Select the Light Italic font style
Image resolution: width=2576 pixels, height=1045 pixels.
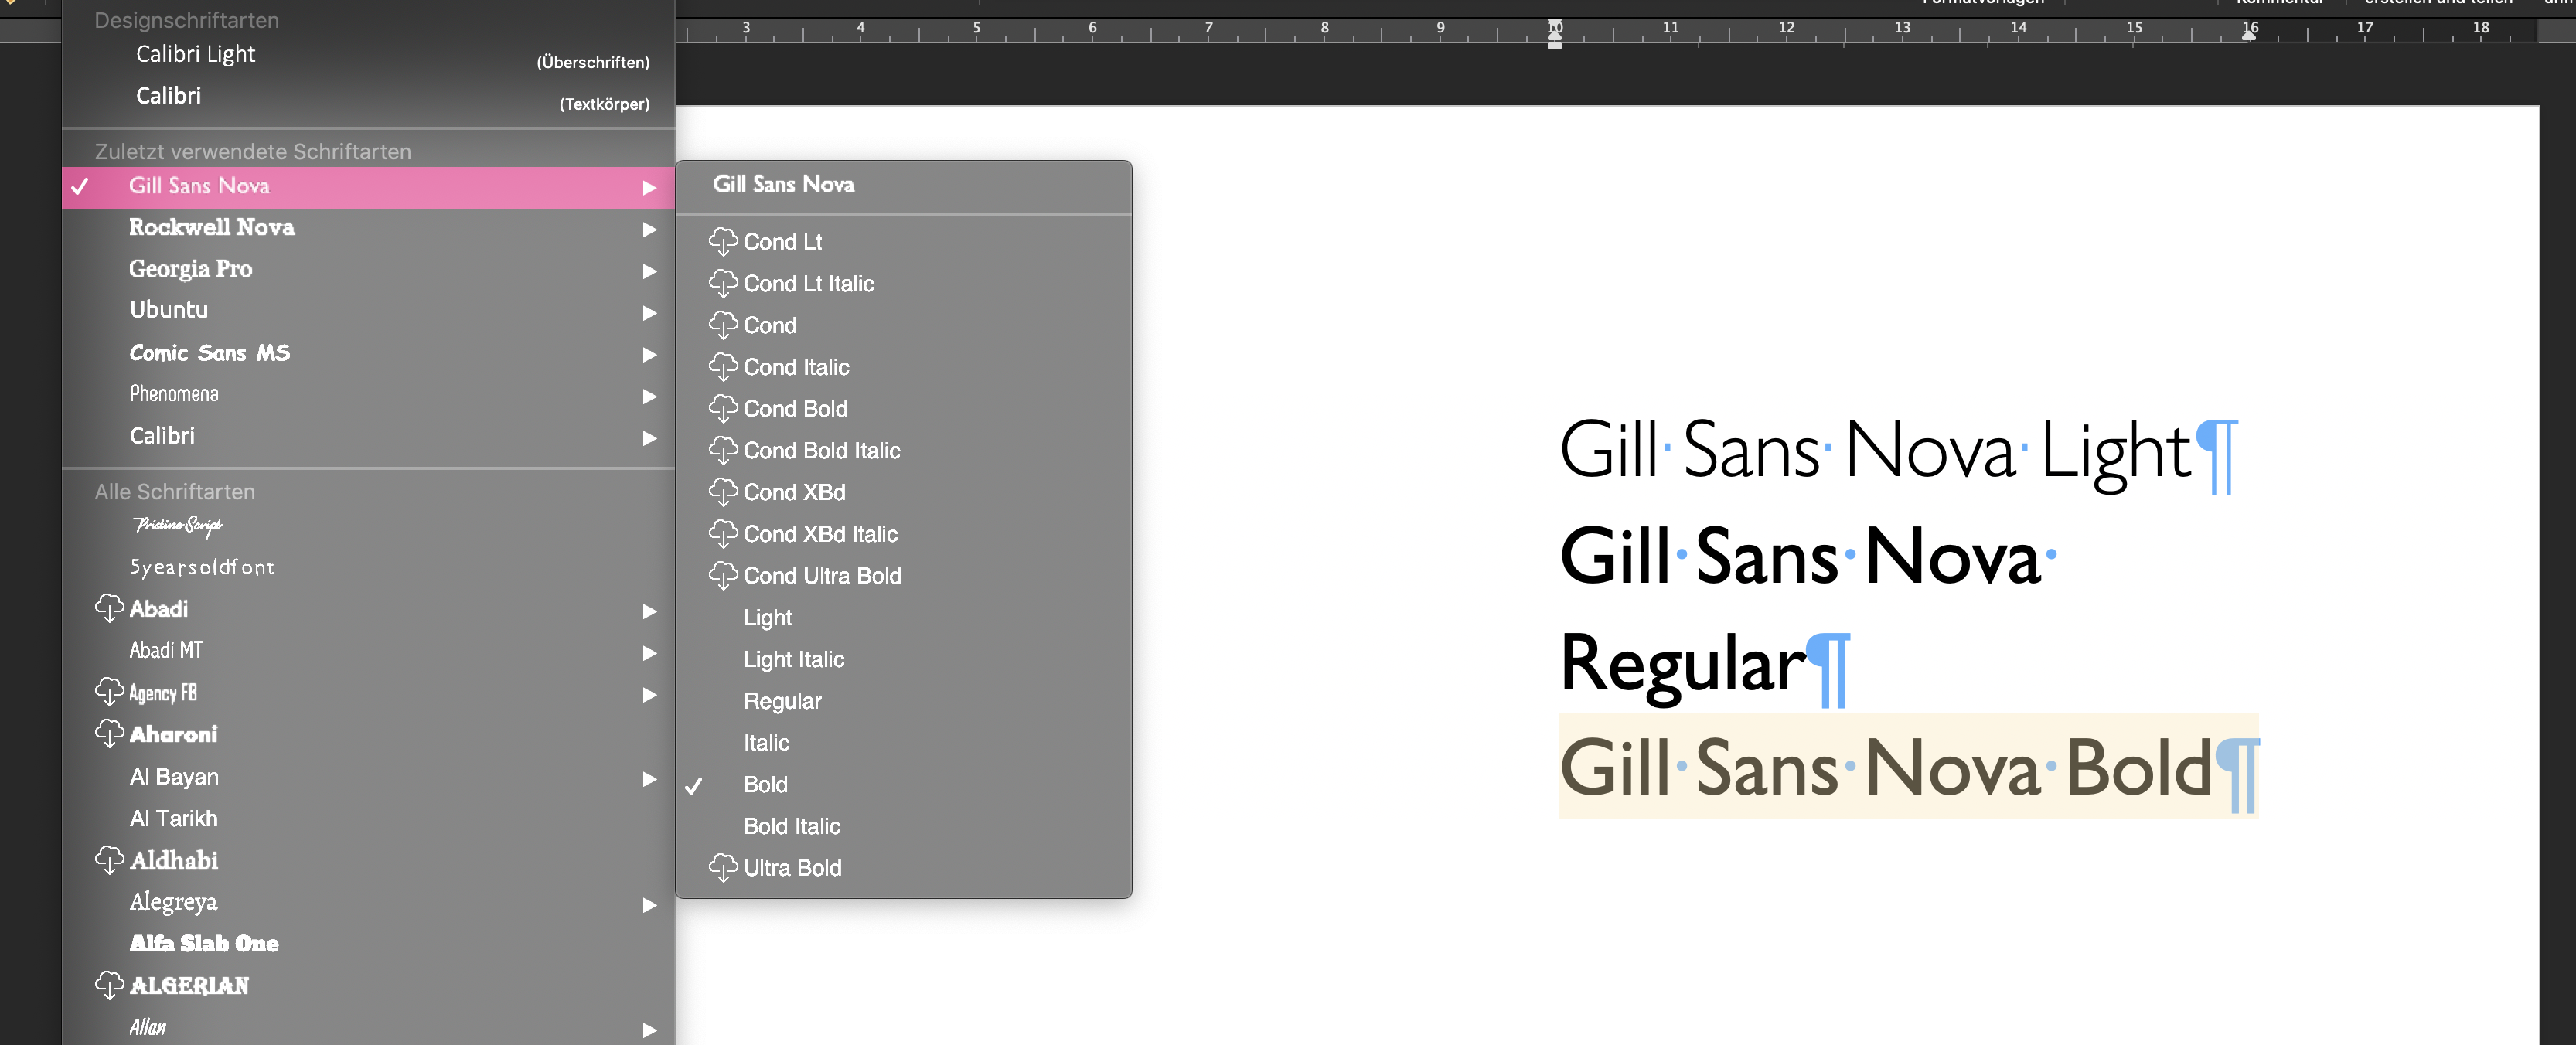[904, 660]
